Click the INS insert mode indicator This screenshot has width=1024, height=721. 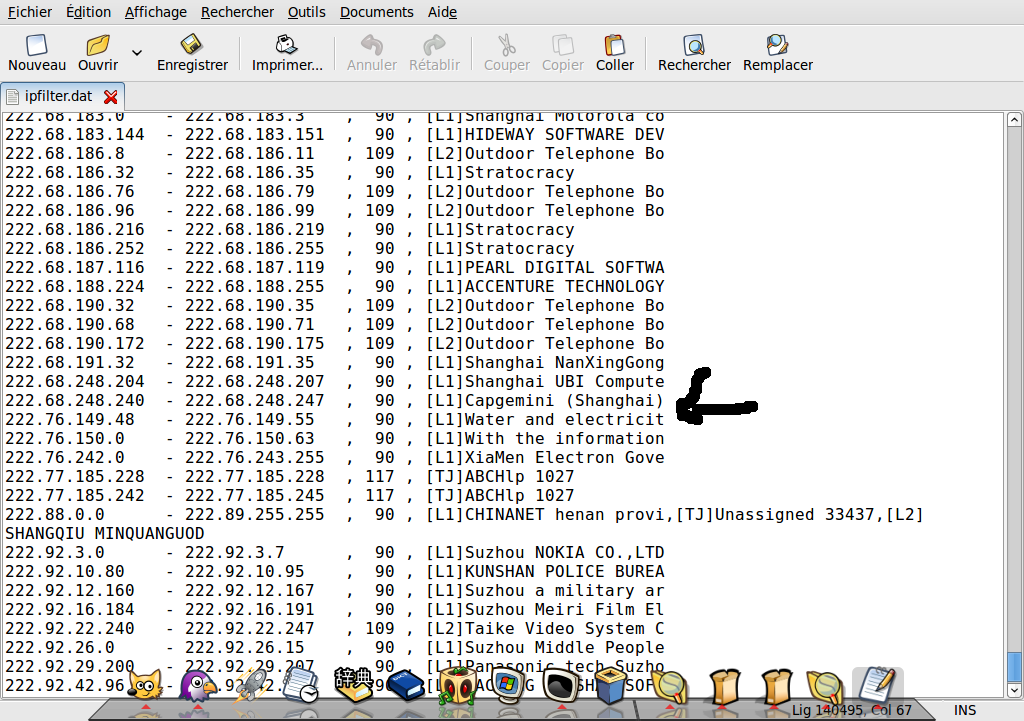click(x=965, y=710)
